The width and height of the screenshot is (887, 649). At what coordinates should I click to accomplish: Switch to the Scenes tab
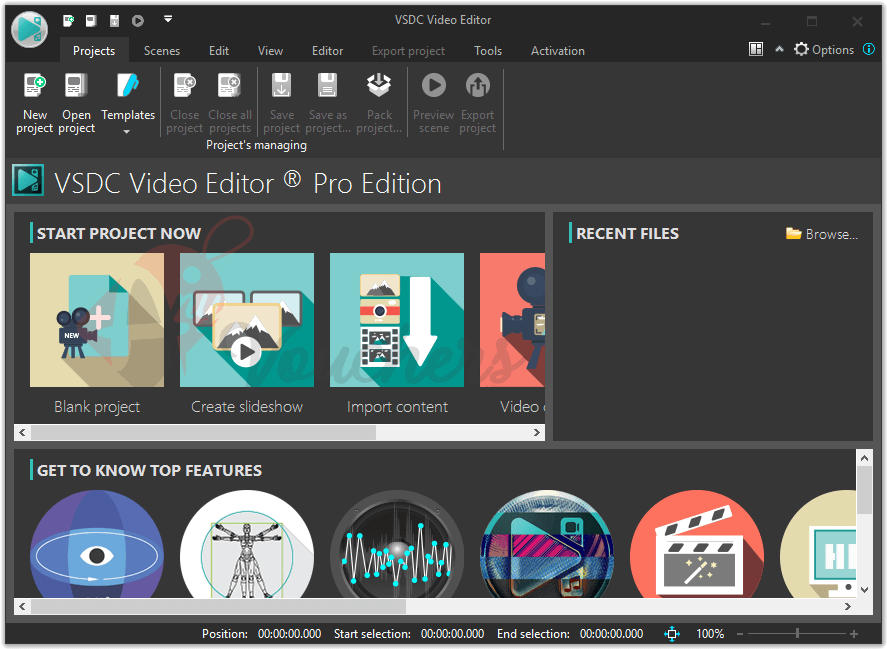pyautogui.click(x=161, y=50)
